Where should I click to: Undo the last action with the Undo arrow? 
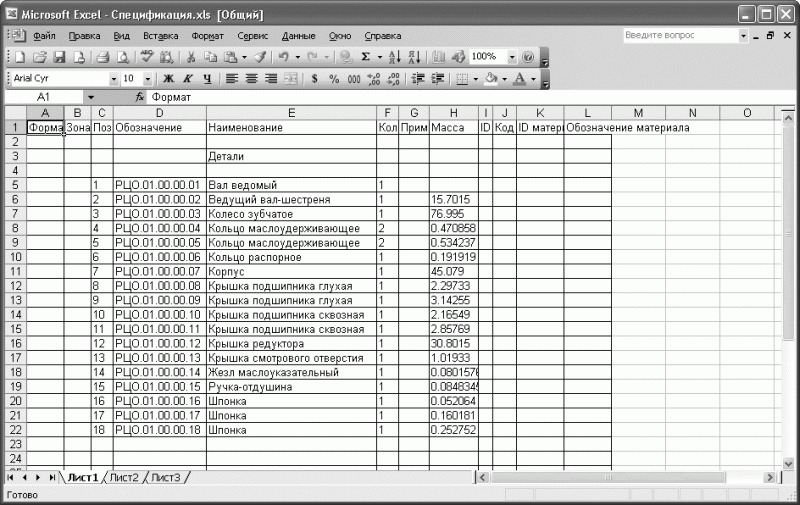tap(284, 57)
